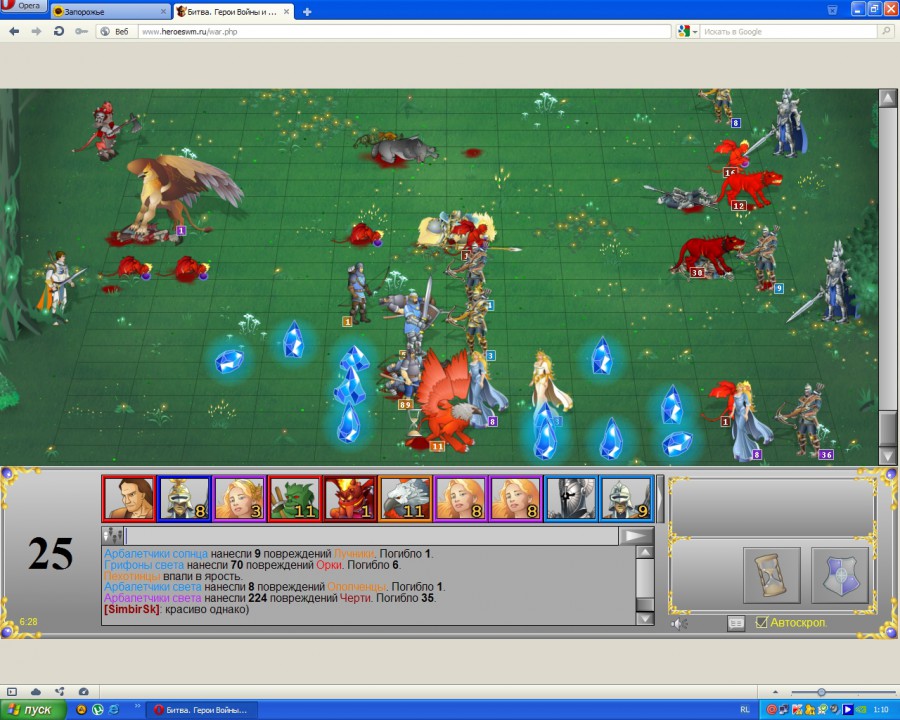Click the Opera Link cloud icon

[x=36, y=692]
